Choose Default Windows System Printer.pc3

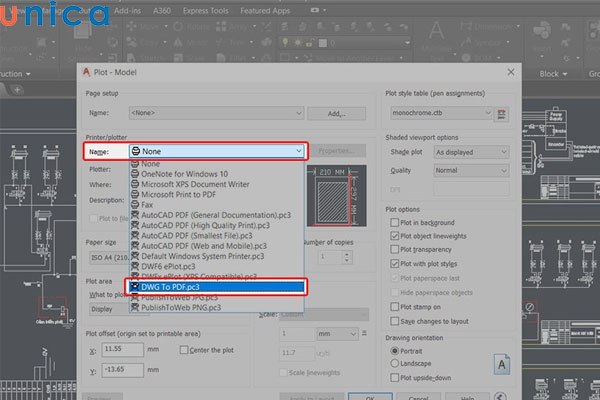tap(217, 256)
